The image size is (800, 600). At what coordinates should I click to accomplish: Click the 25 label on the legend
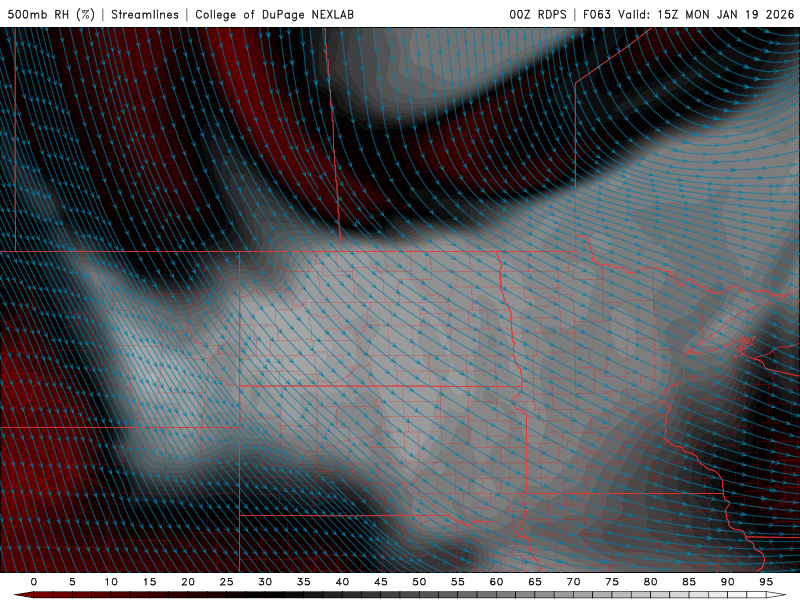point(227,582)
